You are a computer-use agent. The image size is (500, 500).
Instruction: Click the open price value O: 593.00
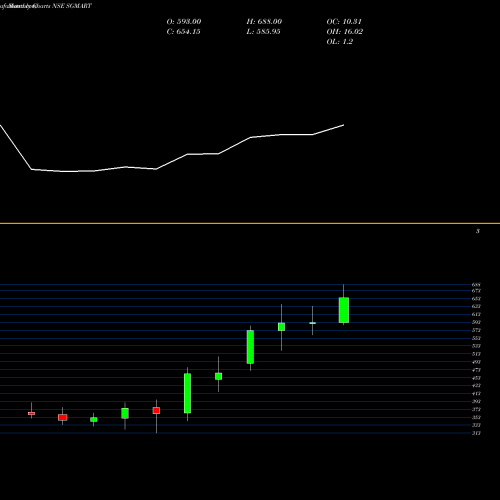(184, 22)
